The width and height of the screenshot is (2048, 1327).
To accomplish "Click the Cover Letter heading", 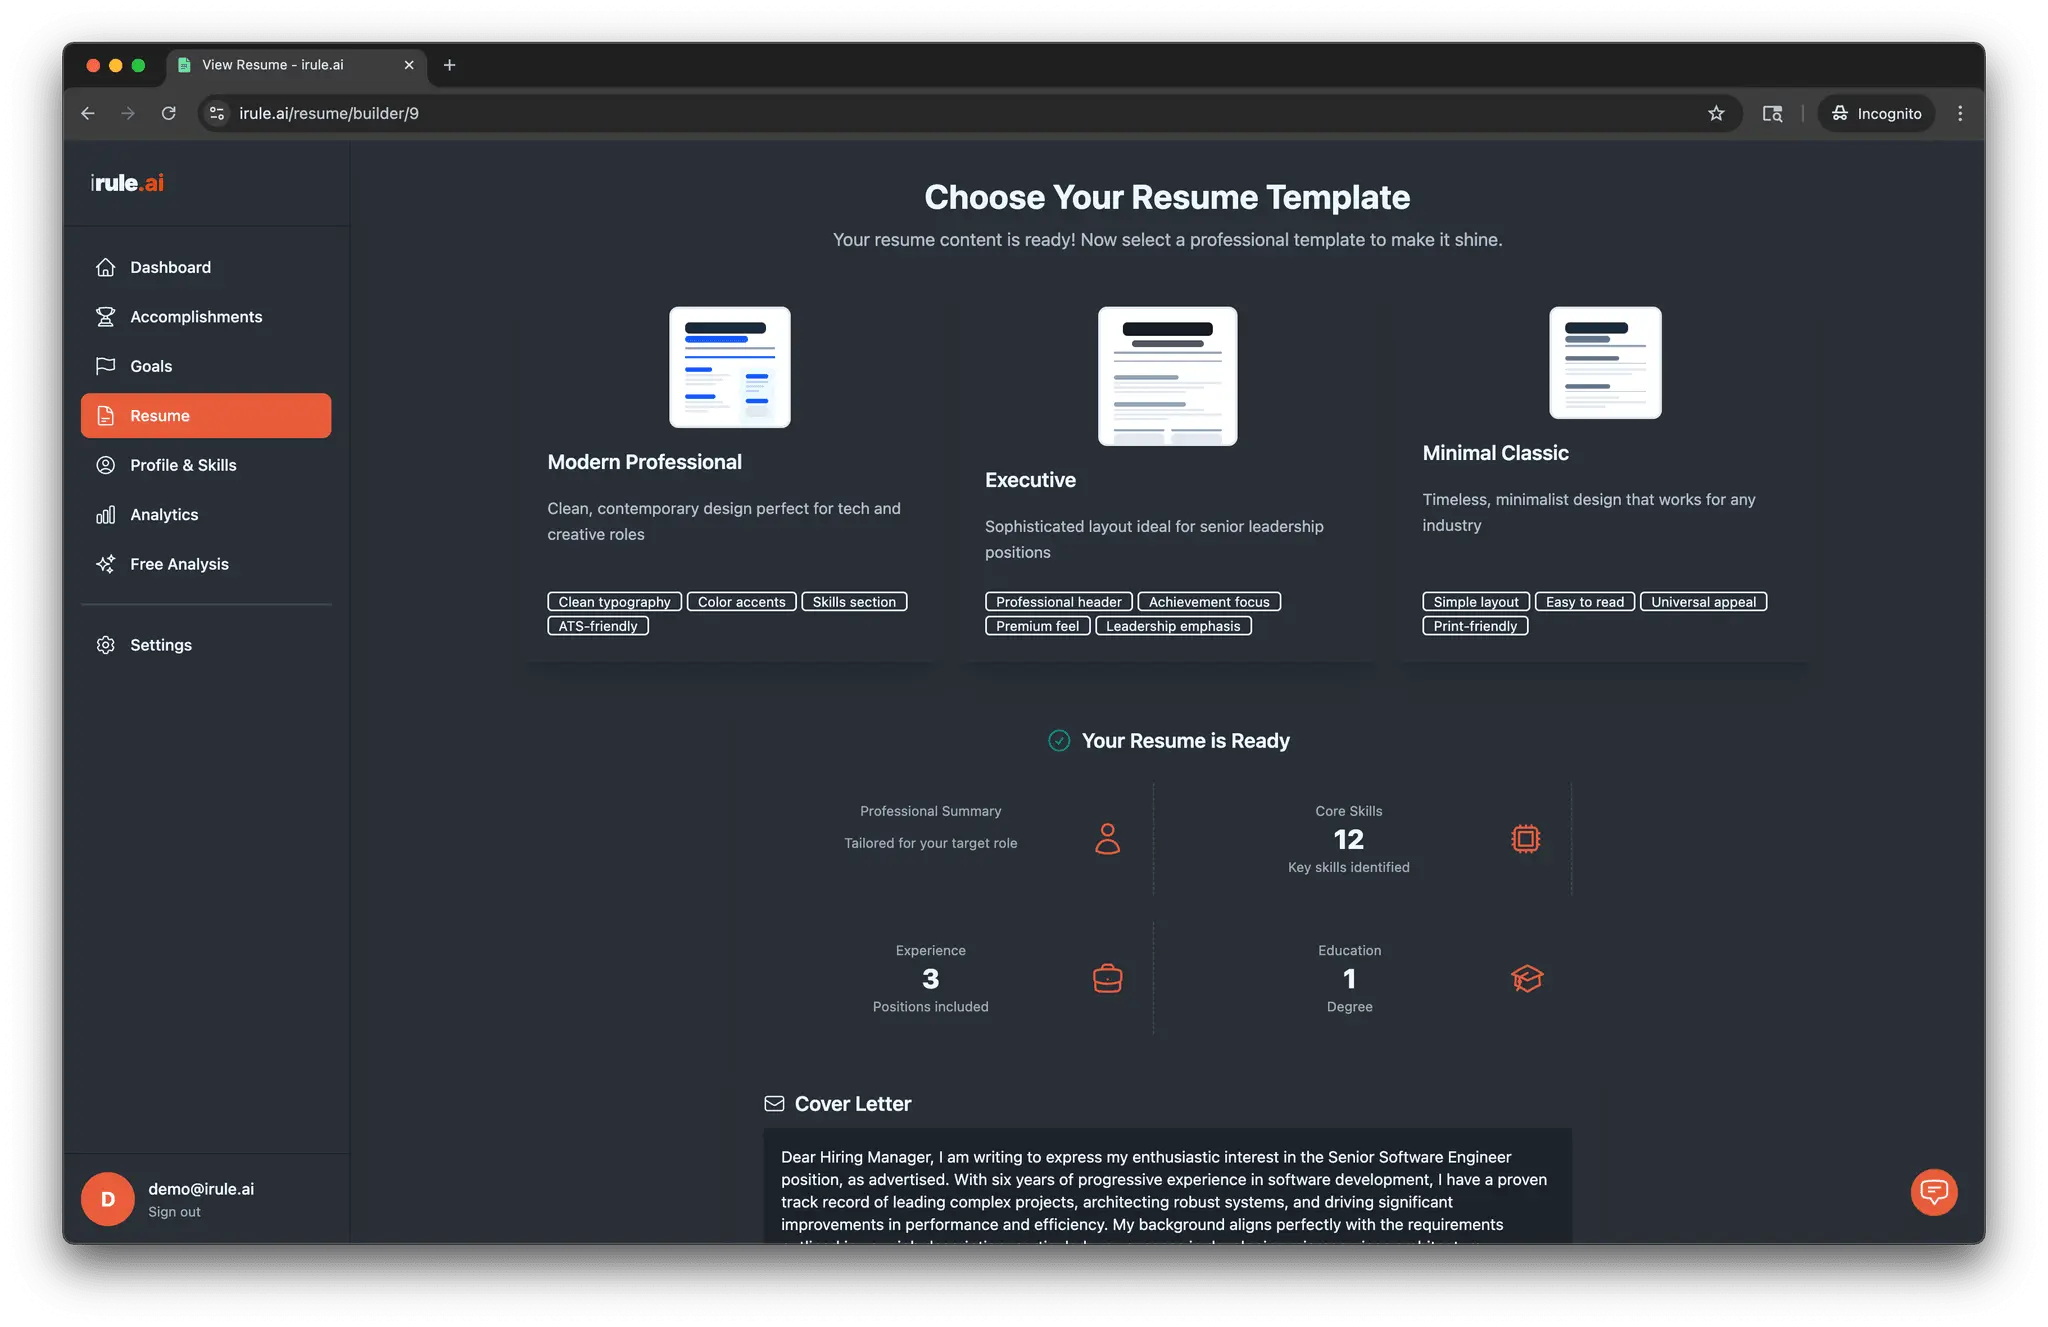I will click(x=852, y=1104).
